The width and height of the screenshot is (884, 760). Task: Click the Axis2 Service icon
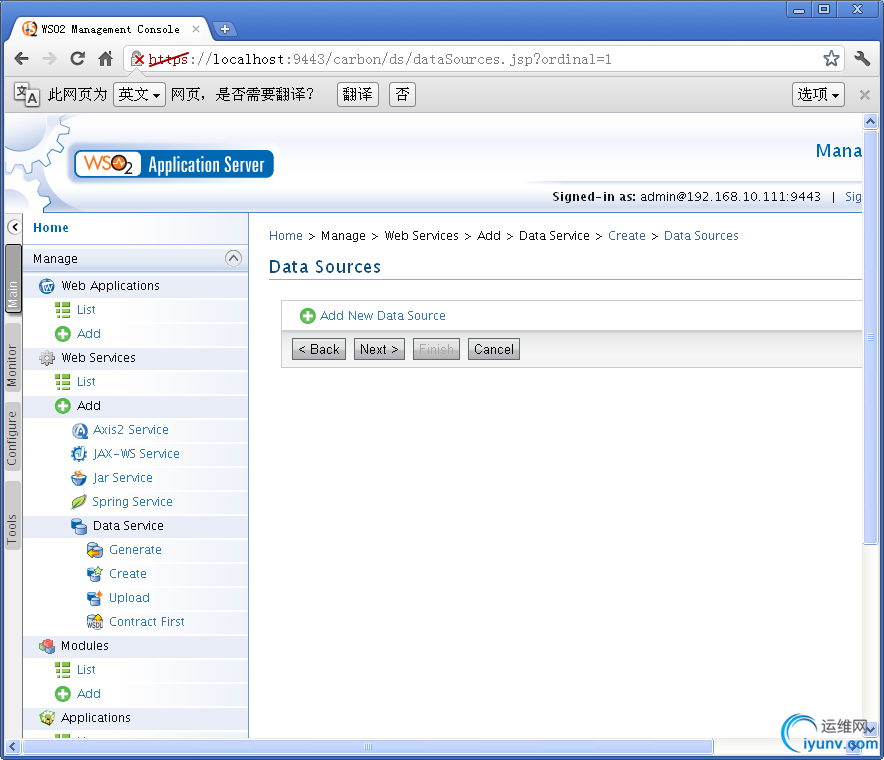tap(80, 430)
